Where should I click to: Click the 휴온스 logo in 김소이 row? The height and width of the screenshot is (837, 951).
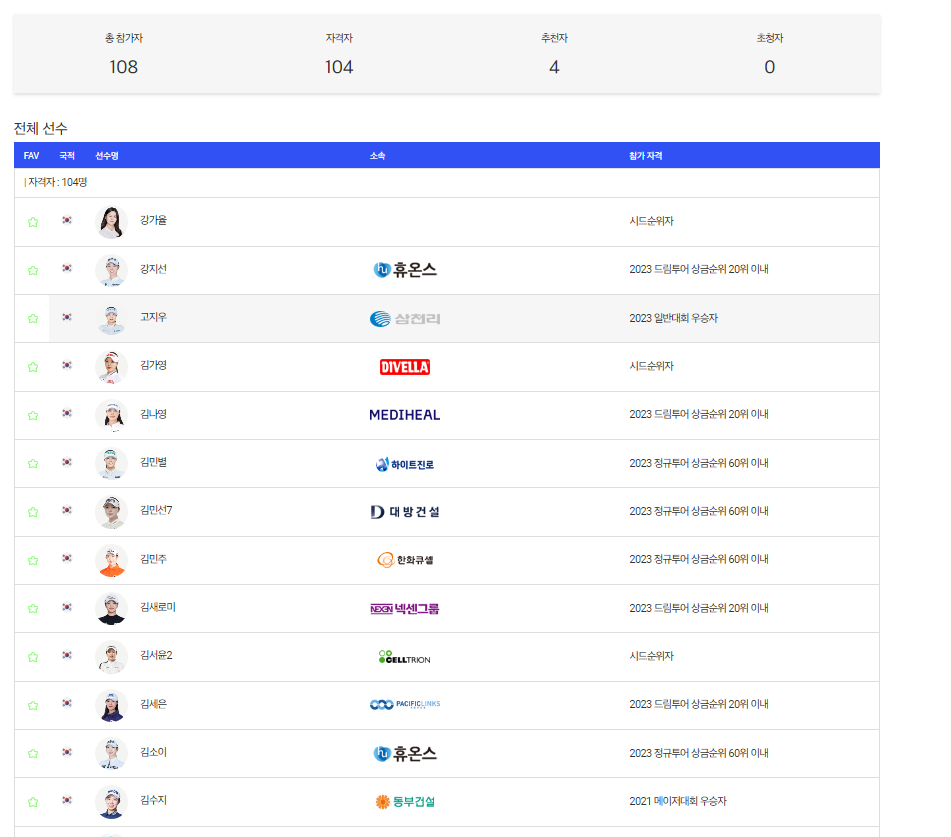coord(405,753)
